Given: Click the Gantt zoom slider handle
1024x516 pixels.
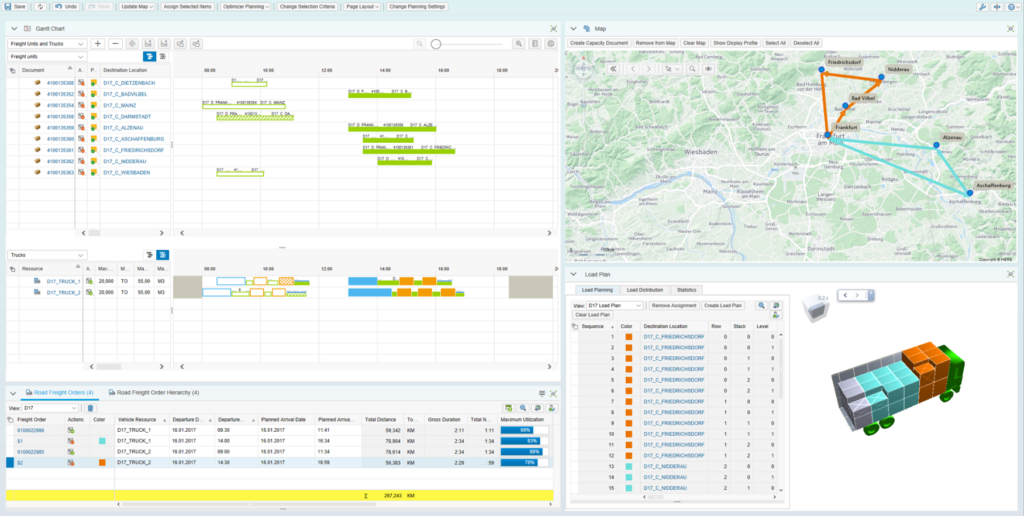Looking at the screenshot, I should (x=436, y=44).
